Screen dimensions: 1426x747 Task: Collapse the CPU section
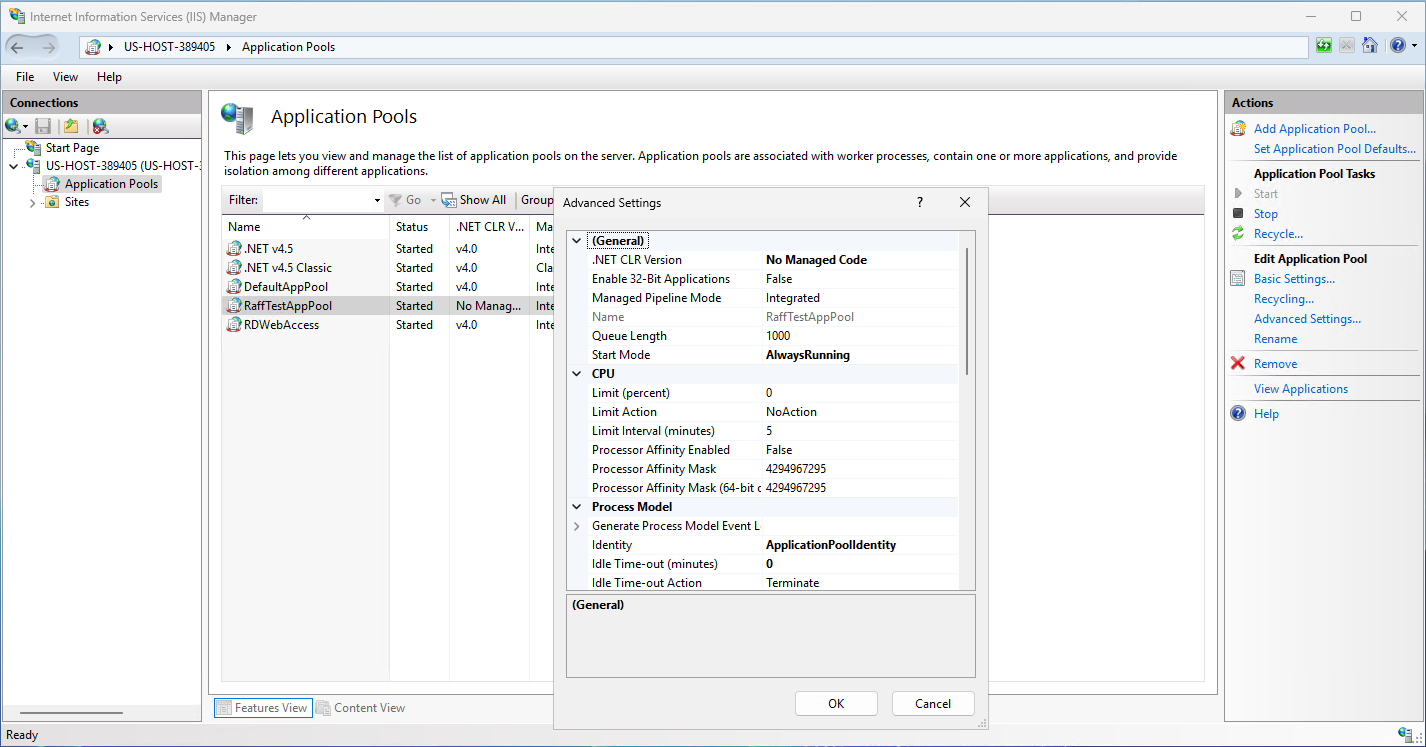click(576, 374)
